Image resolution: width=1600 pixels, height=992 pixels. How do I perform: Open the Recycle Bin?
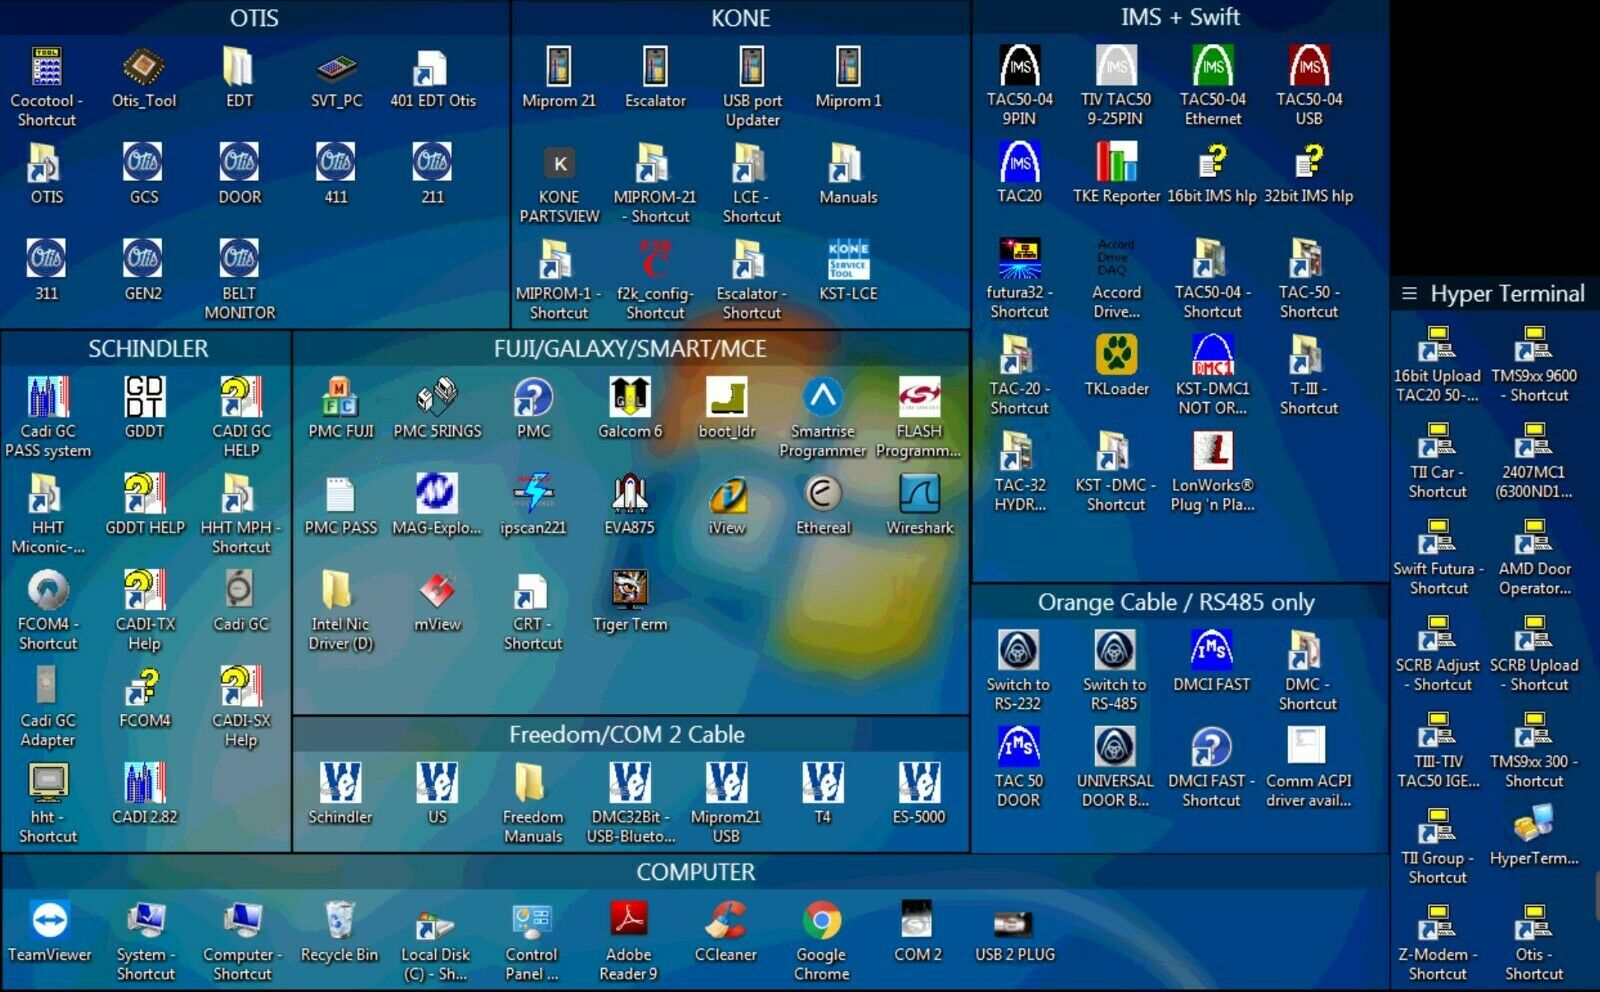pyautogui.click(x=339, y=920)
